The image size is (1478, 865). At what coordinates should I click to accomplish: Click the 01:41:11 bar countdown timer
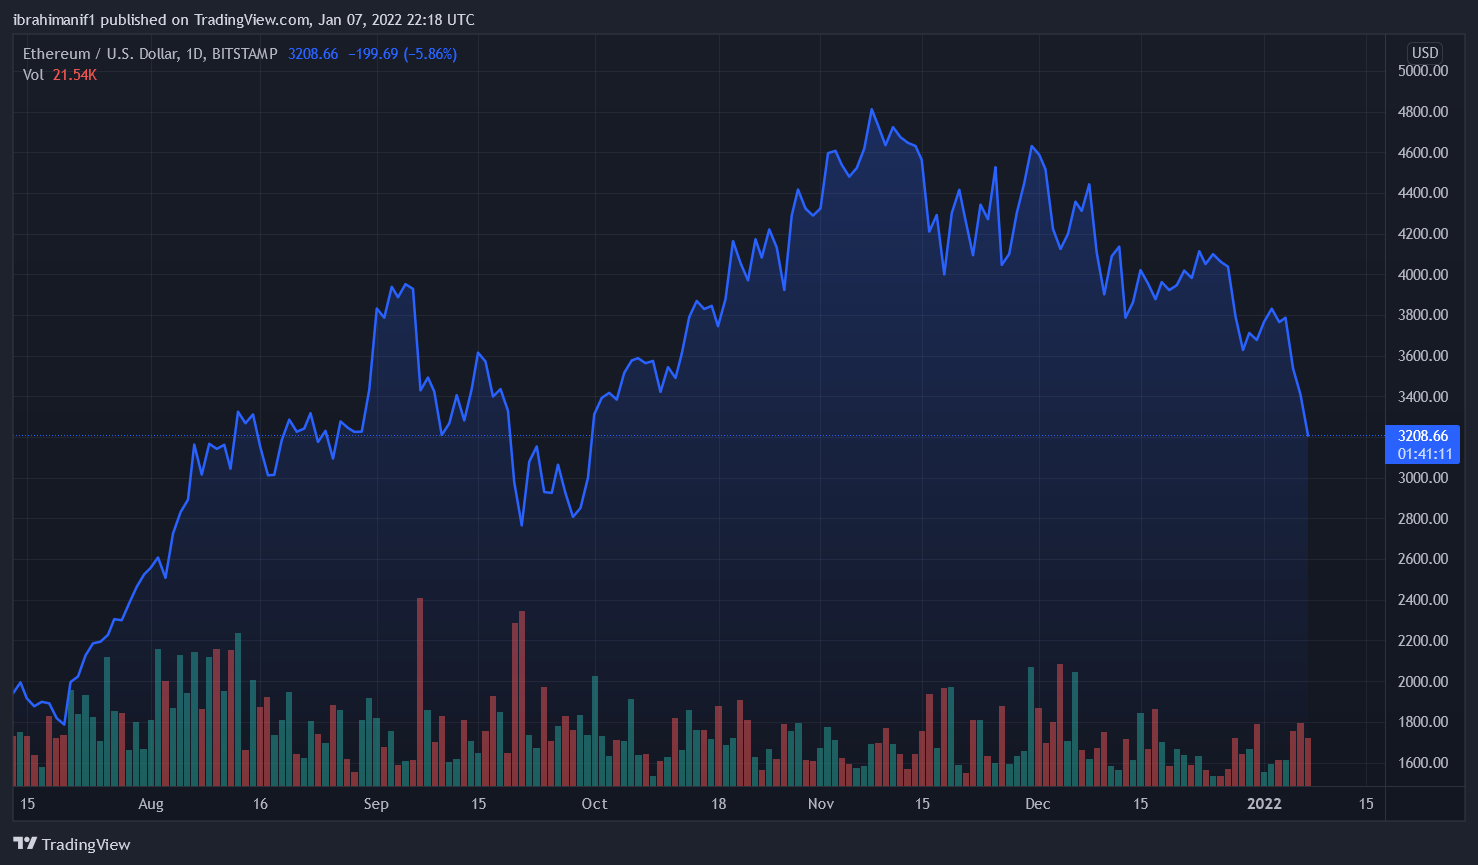tap(1424, 454)
